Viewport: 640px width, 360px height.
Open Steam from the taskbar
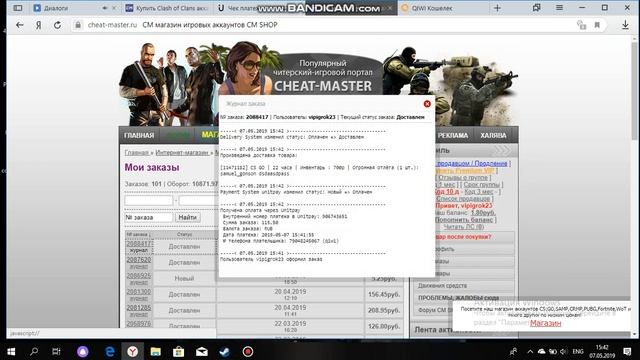224,351
